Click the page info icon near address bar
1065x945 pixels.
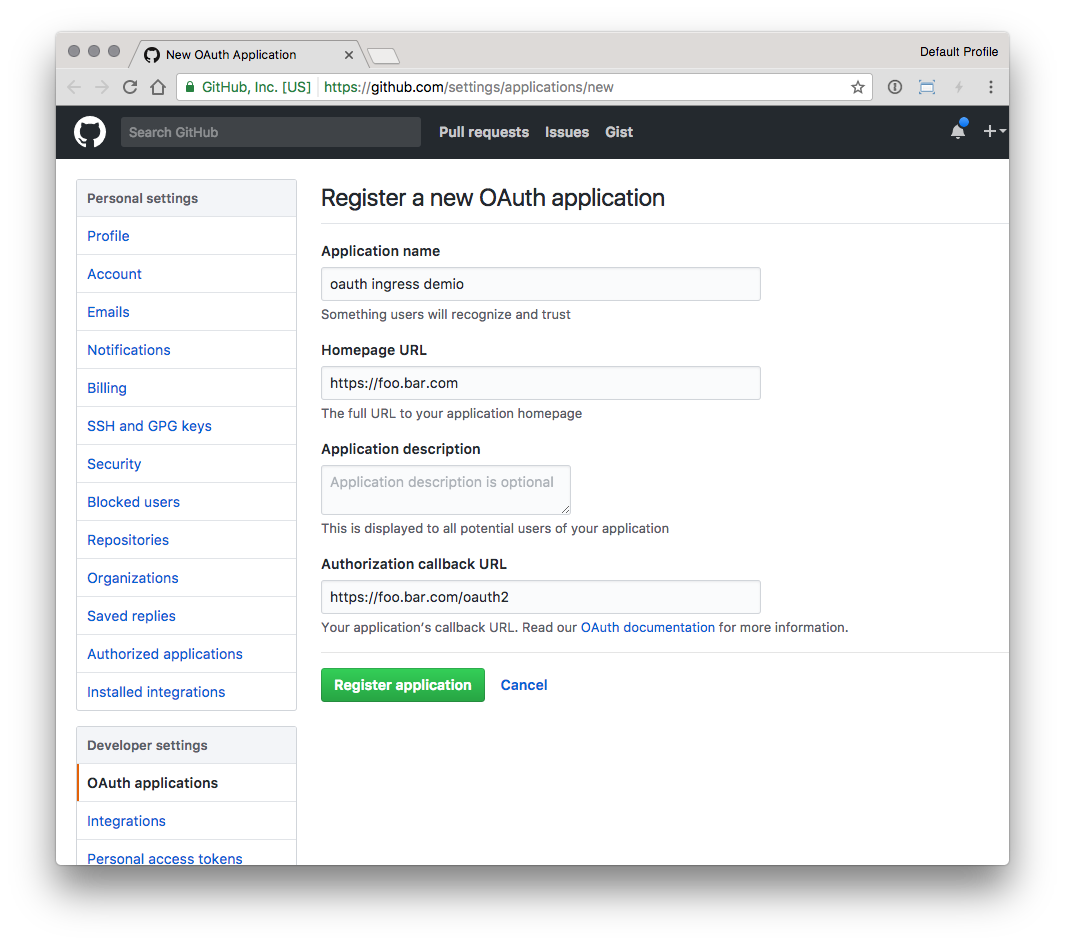(894, 87)
